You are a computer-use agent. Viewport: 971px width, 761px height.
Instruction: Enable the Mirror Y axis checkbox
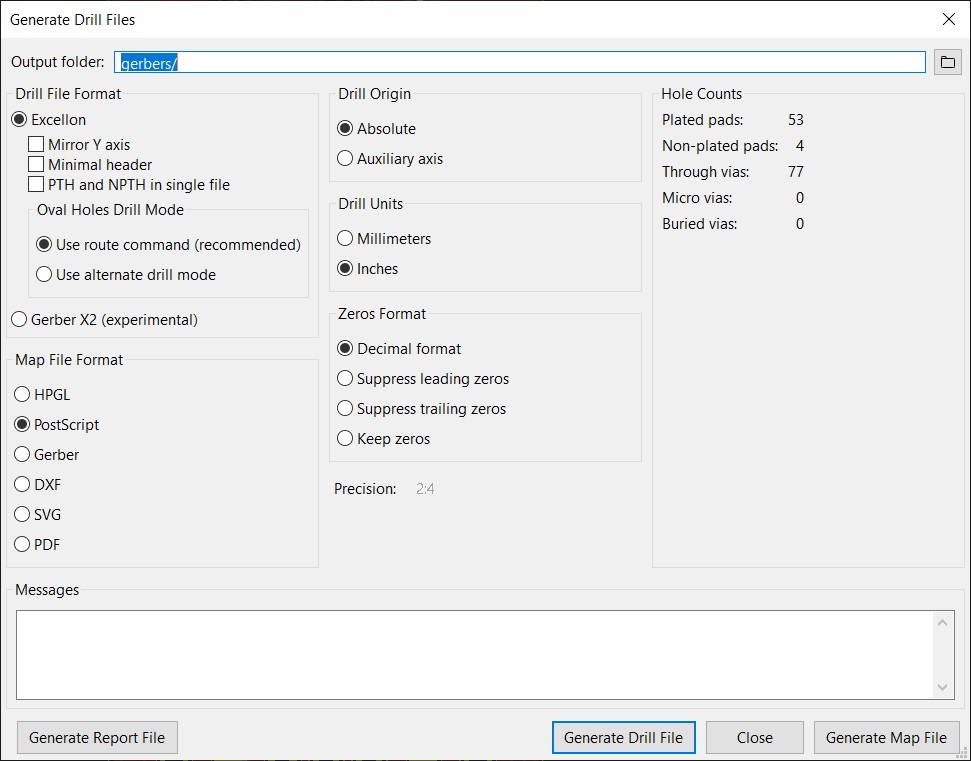tap(36, 144)
